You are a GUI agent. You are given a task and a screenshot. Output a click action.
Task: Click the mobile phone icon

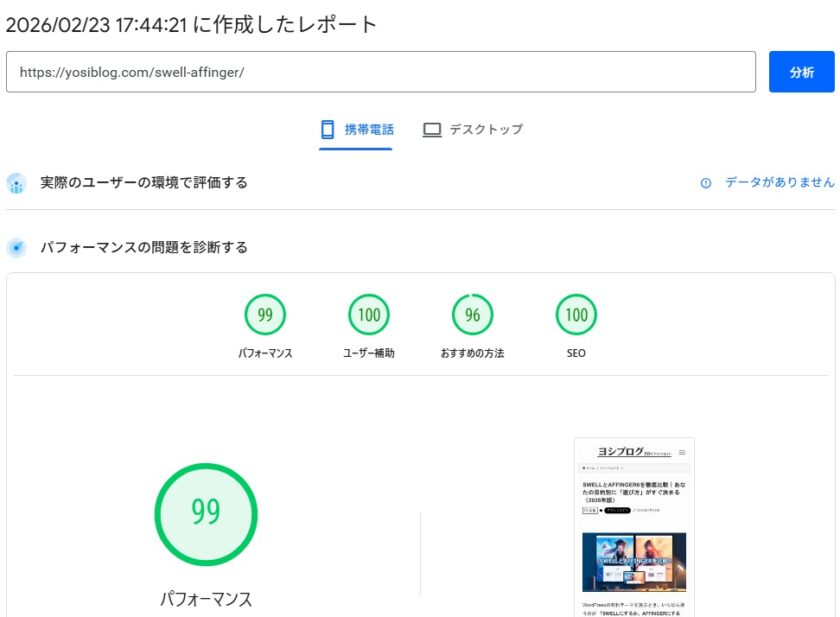coord(327,129)
